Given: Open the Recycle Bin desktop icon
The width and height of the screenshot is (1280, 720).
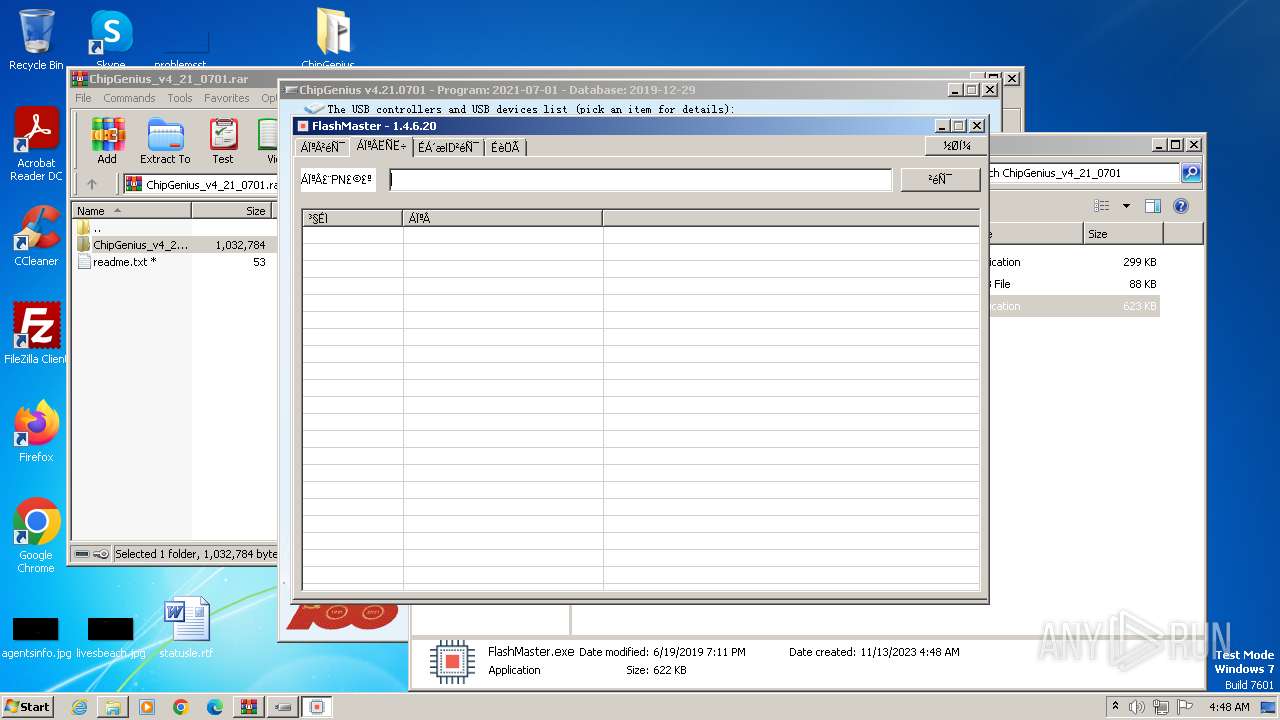Looking at the screenshot, I should (36, 39).
